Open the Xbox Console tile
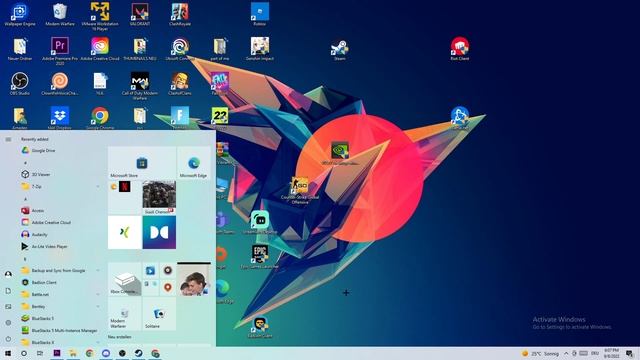Viewport: 640px width, 360px height. click(124, 279)
